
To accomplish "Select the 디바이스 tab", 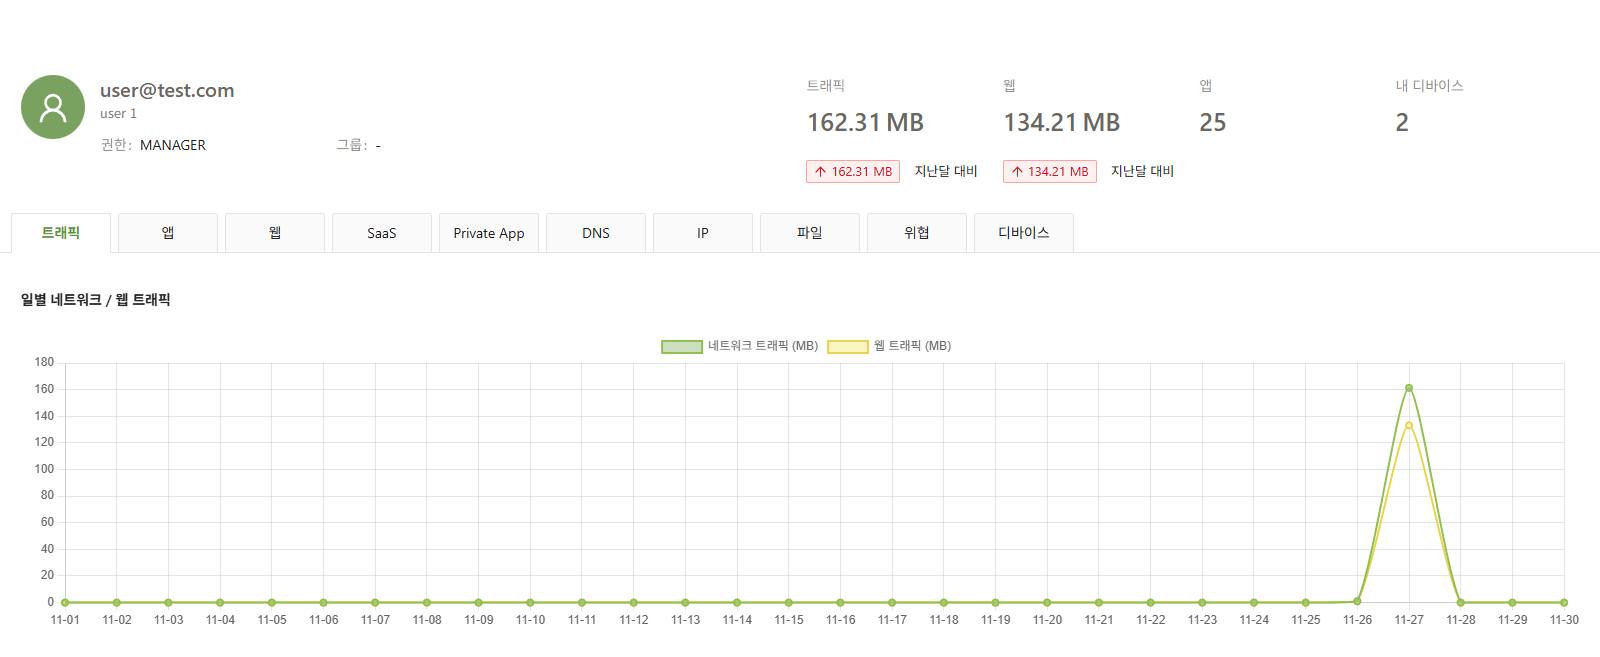I will click(1024, 233).
